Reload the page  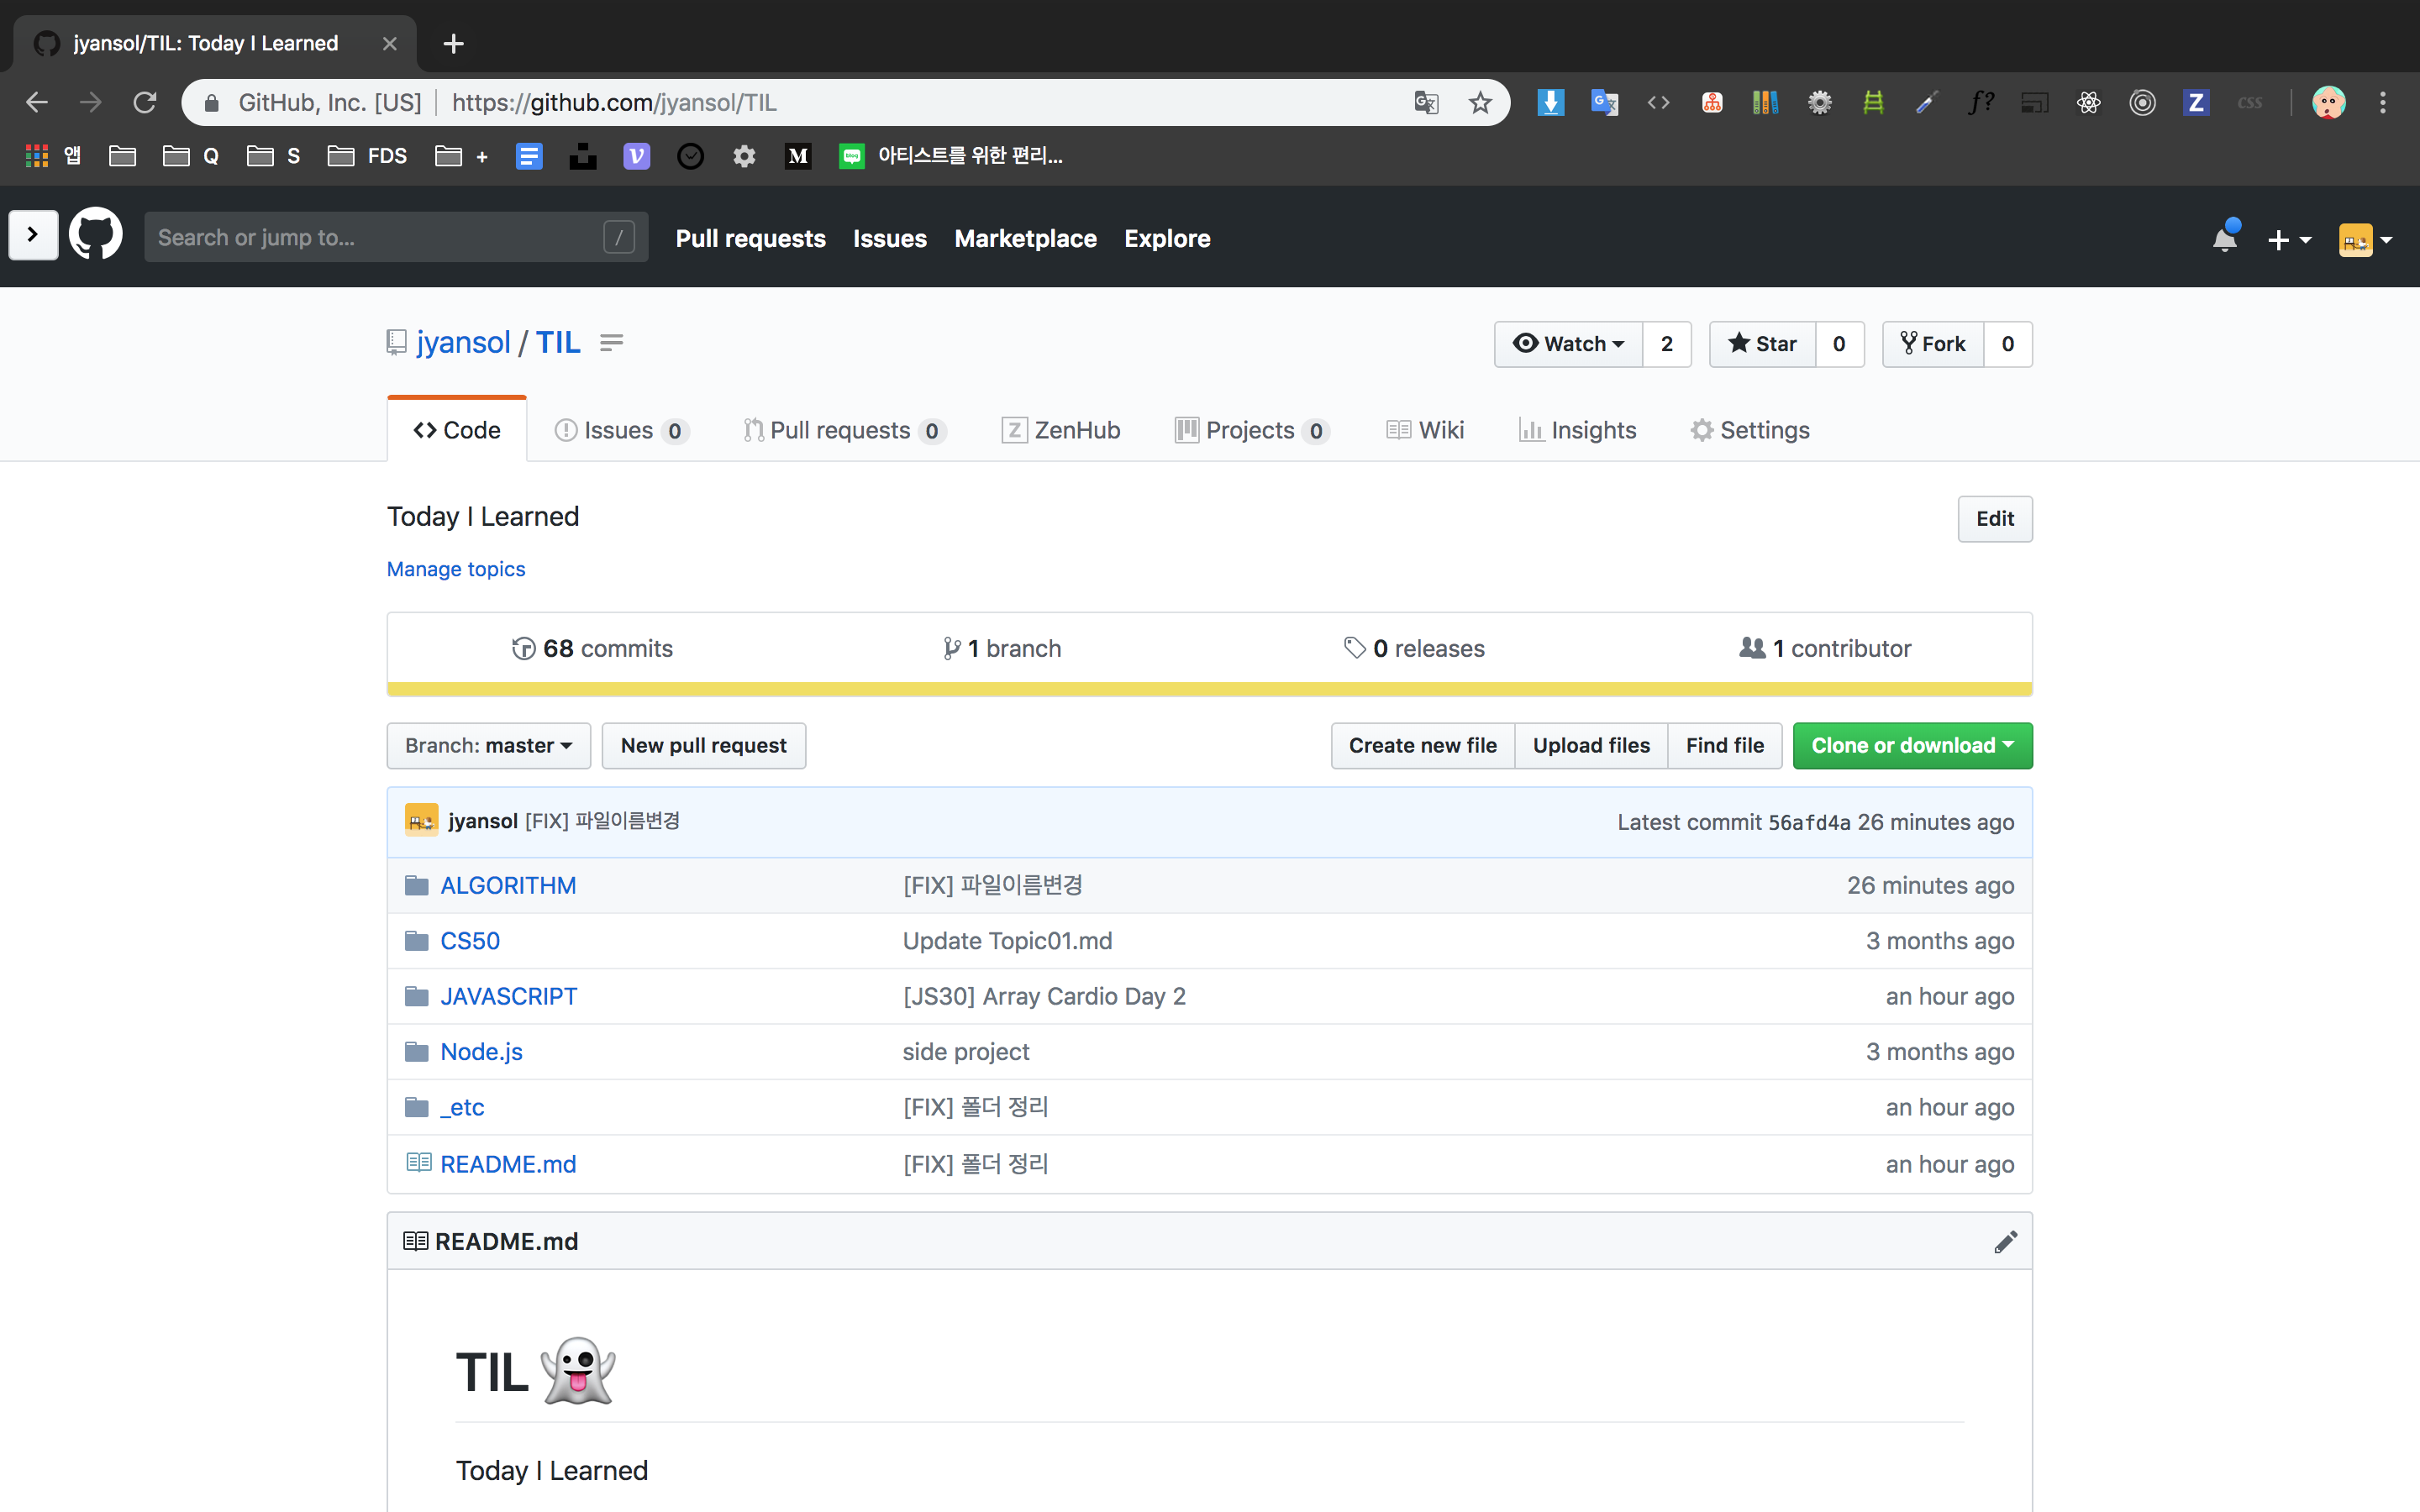(x=145, y=102)
